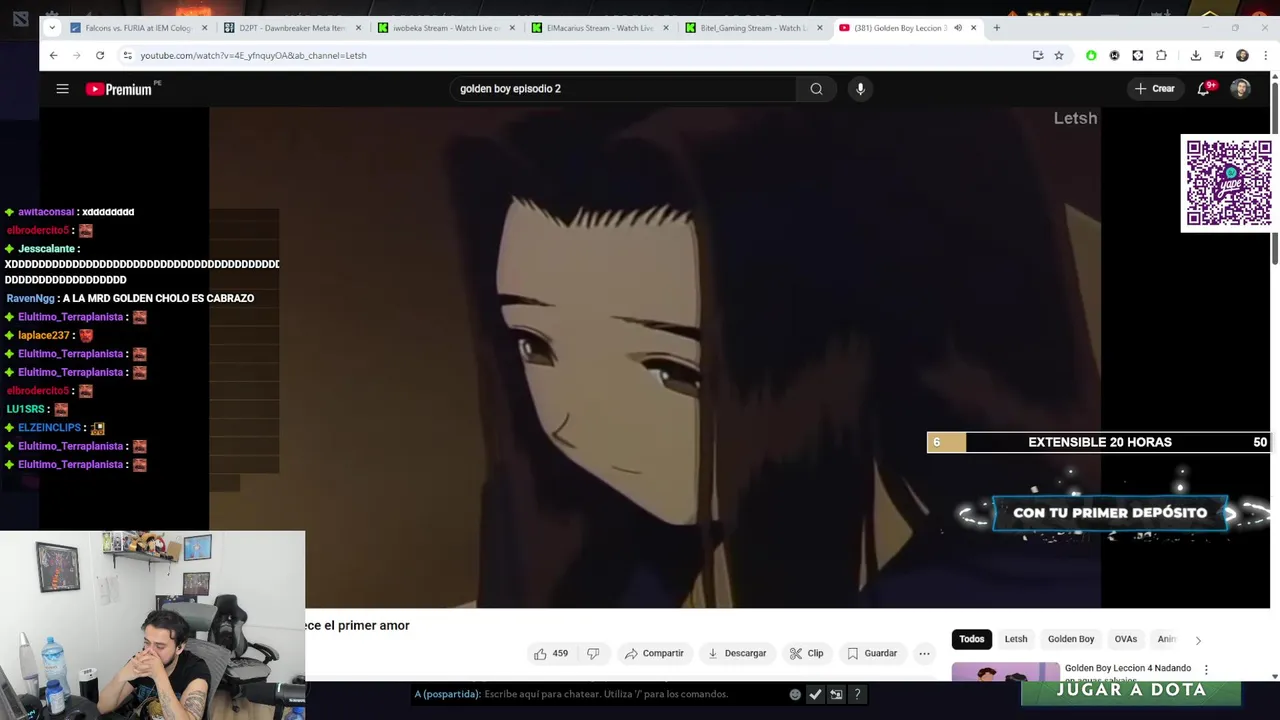Select the Golden Boy filter chip
This screenshot has height=720, width=1280.
pos(1071,639)
